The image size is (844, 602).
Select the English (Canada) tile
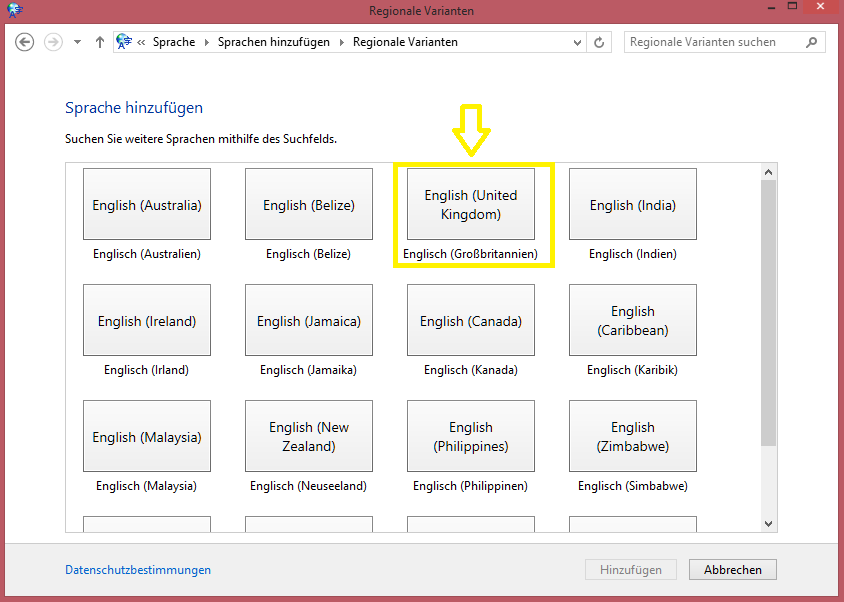(x=471, y=320)
